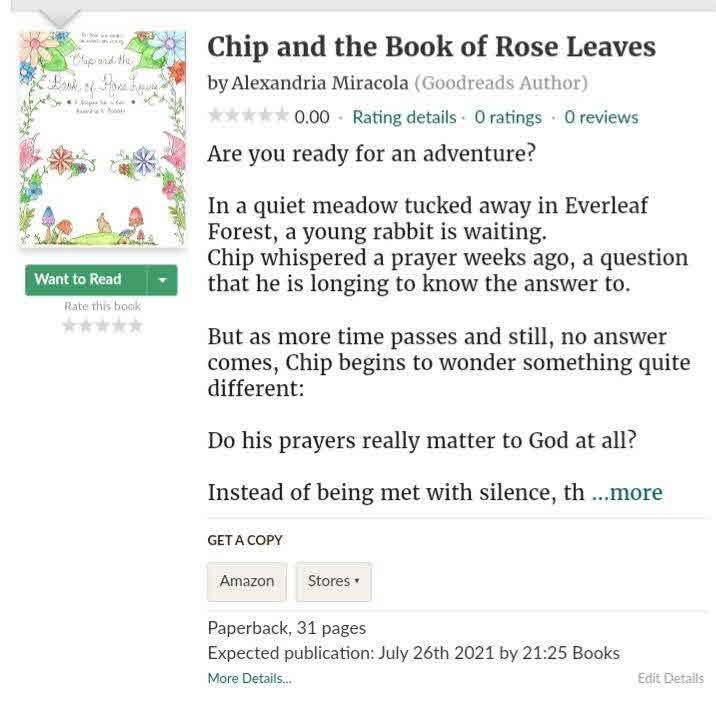Get a copy from Amazon

point(247,581)
